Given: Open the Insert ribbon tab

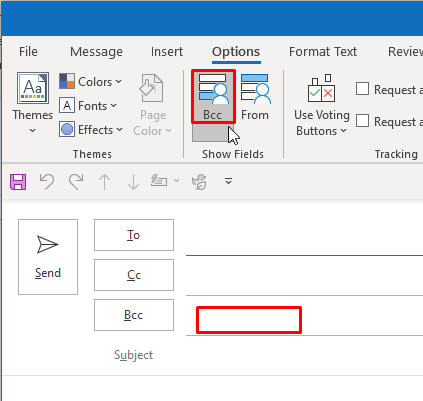Looking at the screenshot, I should click(167, 52).
